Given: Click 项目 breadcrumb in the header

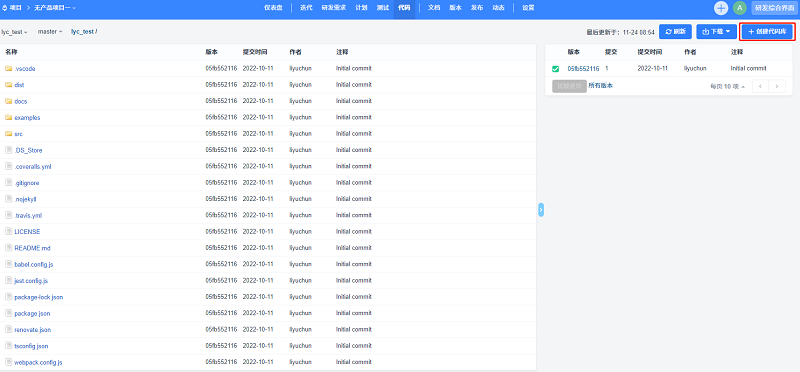Looking at the screenshot, I should point(16,8).
